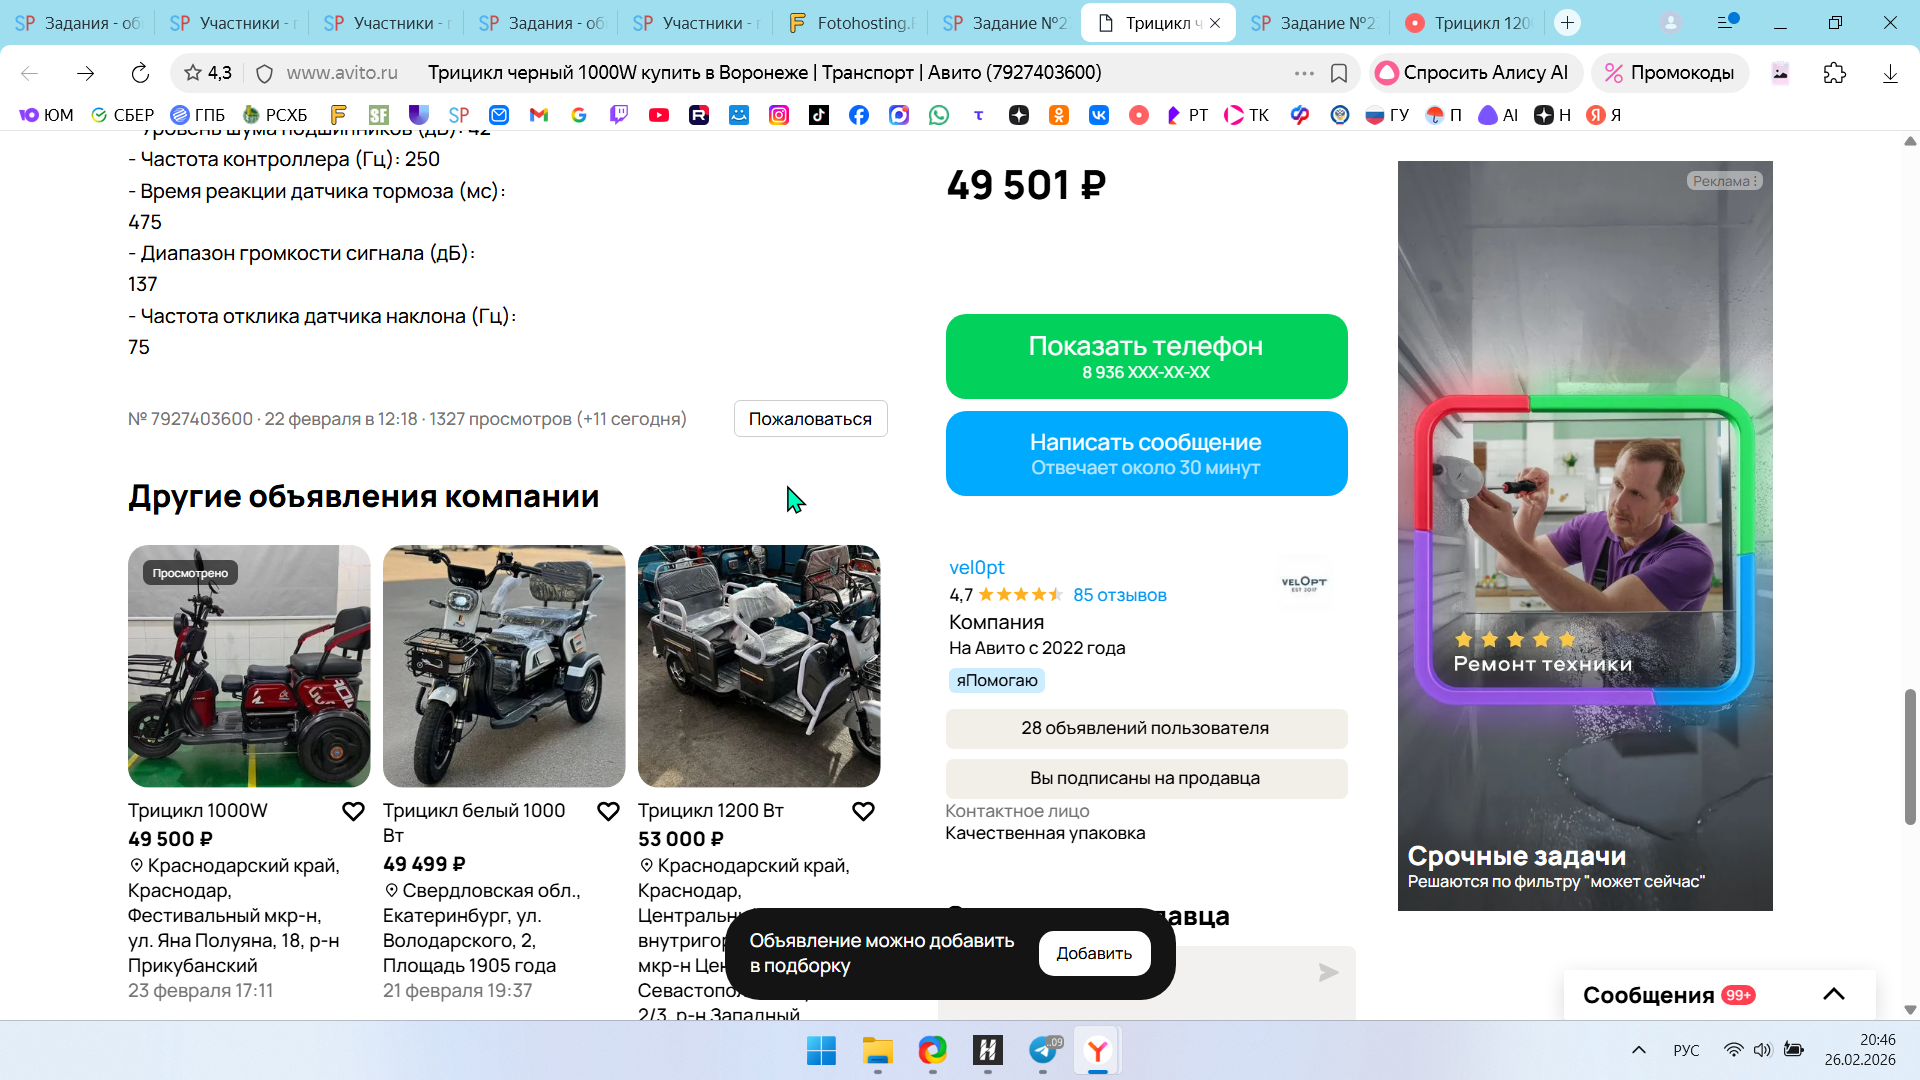Open the downloads arrow icon
Image resolution: width=1920 pixels, height=1080 pixels.
tap(1890, 73)
